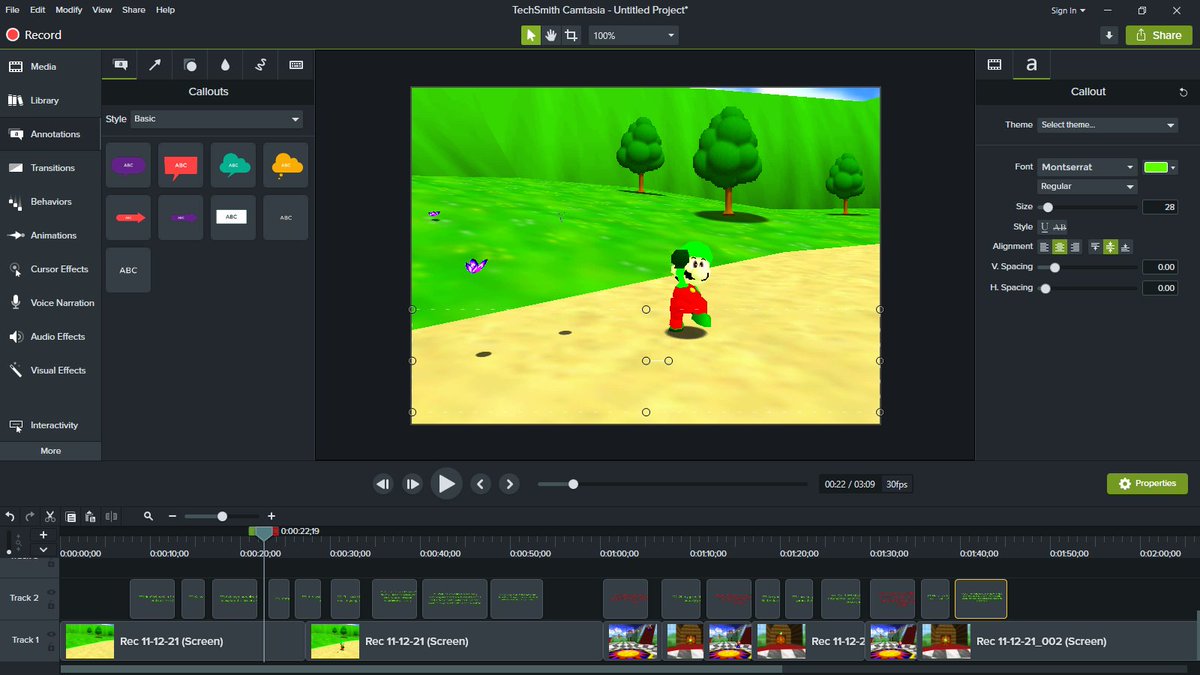Toggle Track 1 visibility eye
Screen dimensions: 1200x675
(x=51, y=634)
